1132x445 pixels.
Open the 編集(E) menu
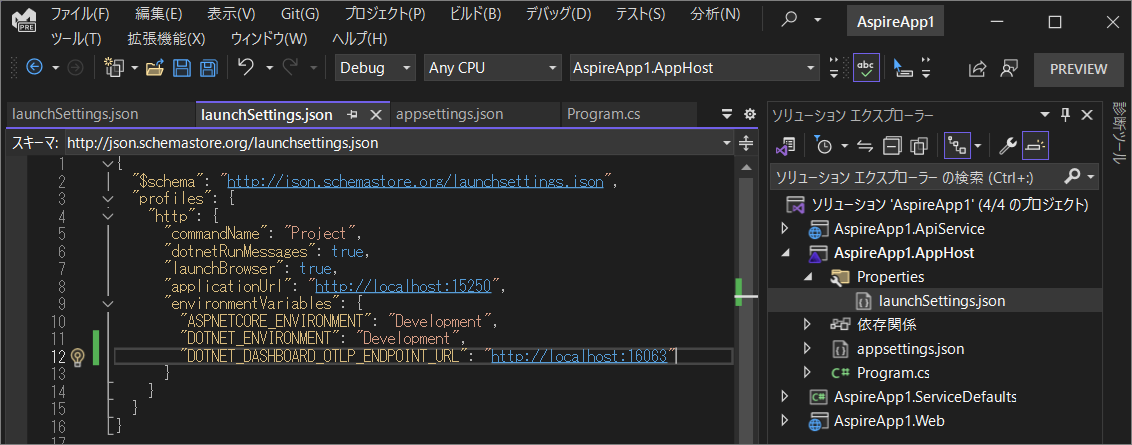click(158, 14)
